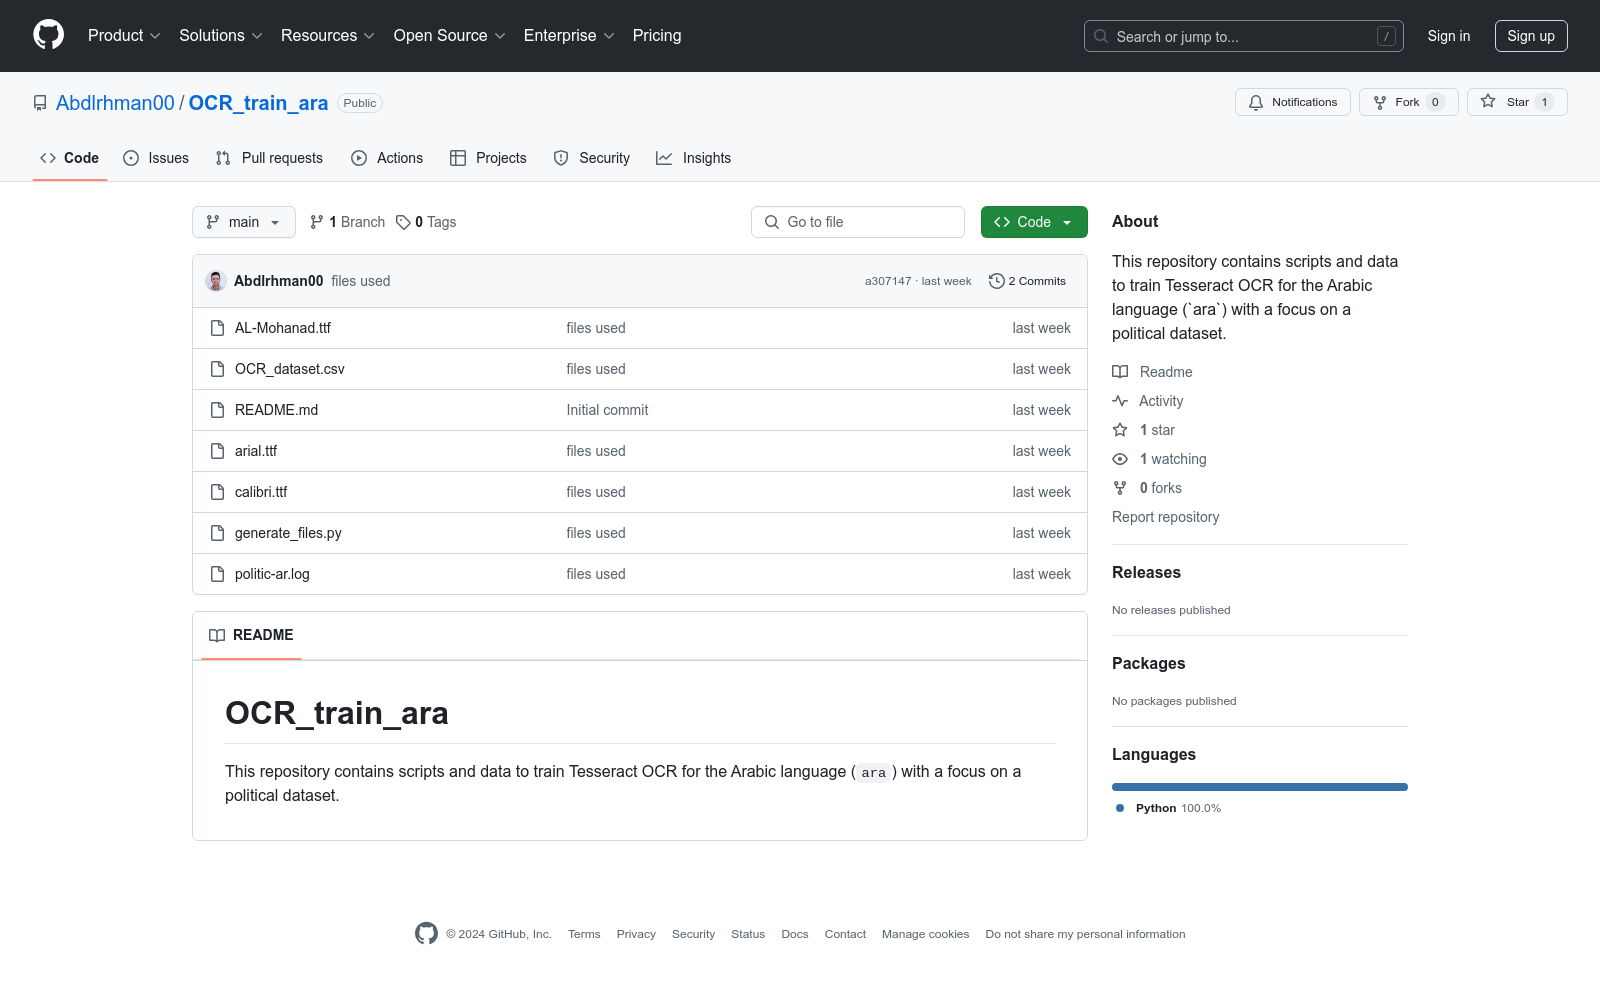Click the file icon beside OCR_dataset.csv
This screenshot has height=1000, width=1600.
pos(217,369)
